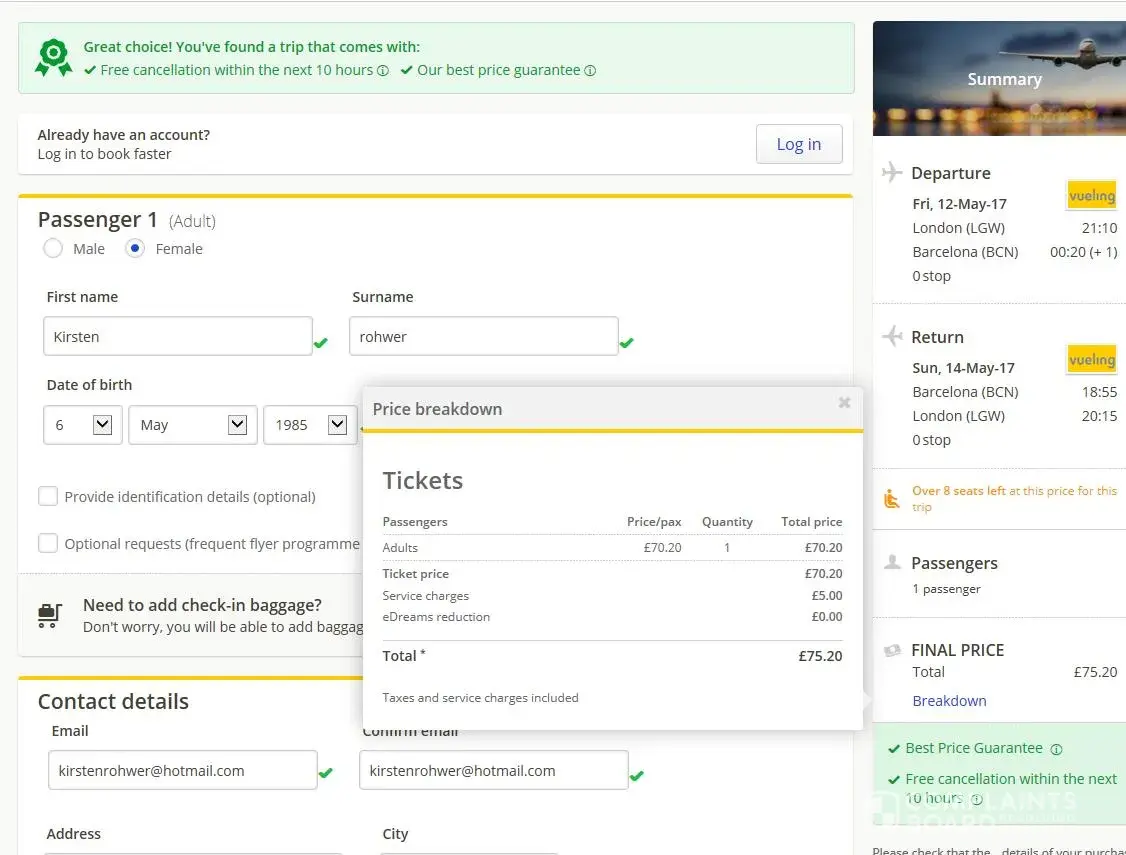This screenshot has width=1126, height=855.
Task: Click the Email input field
Action: tap(182, 771)
